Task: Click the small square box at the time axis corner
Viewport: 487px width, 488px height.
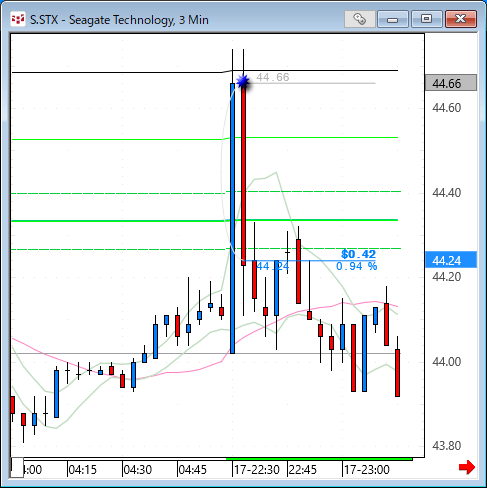Action: tap(17, 468)
